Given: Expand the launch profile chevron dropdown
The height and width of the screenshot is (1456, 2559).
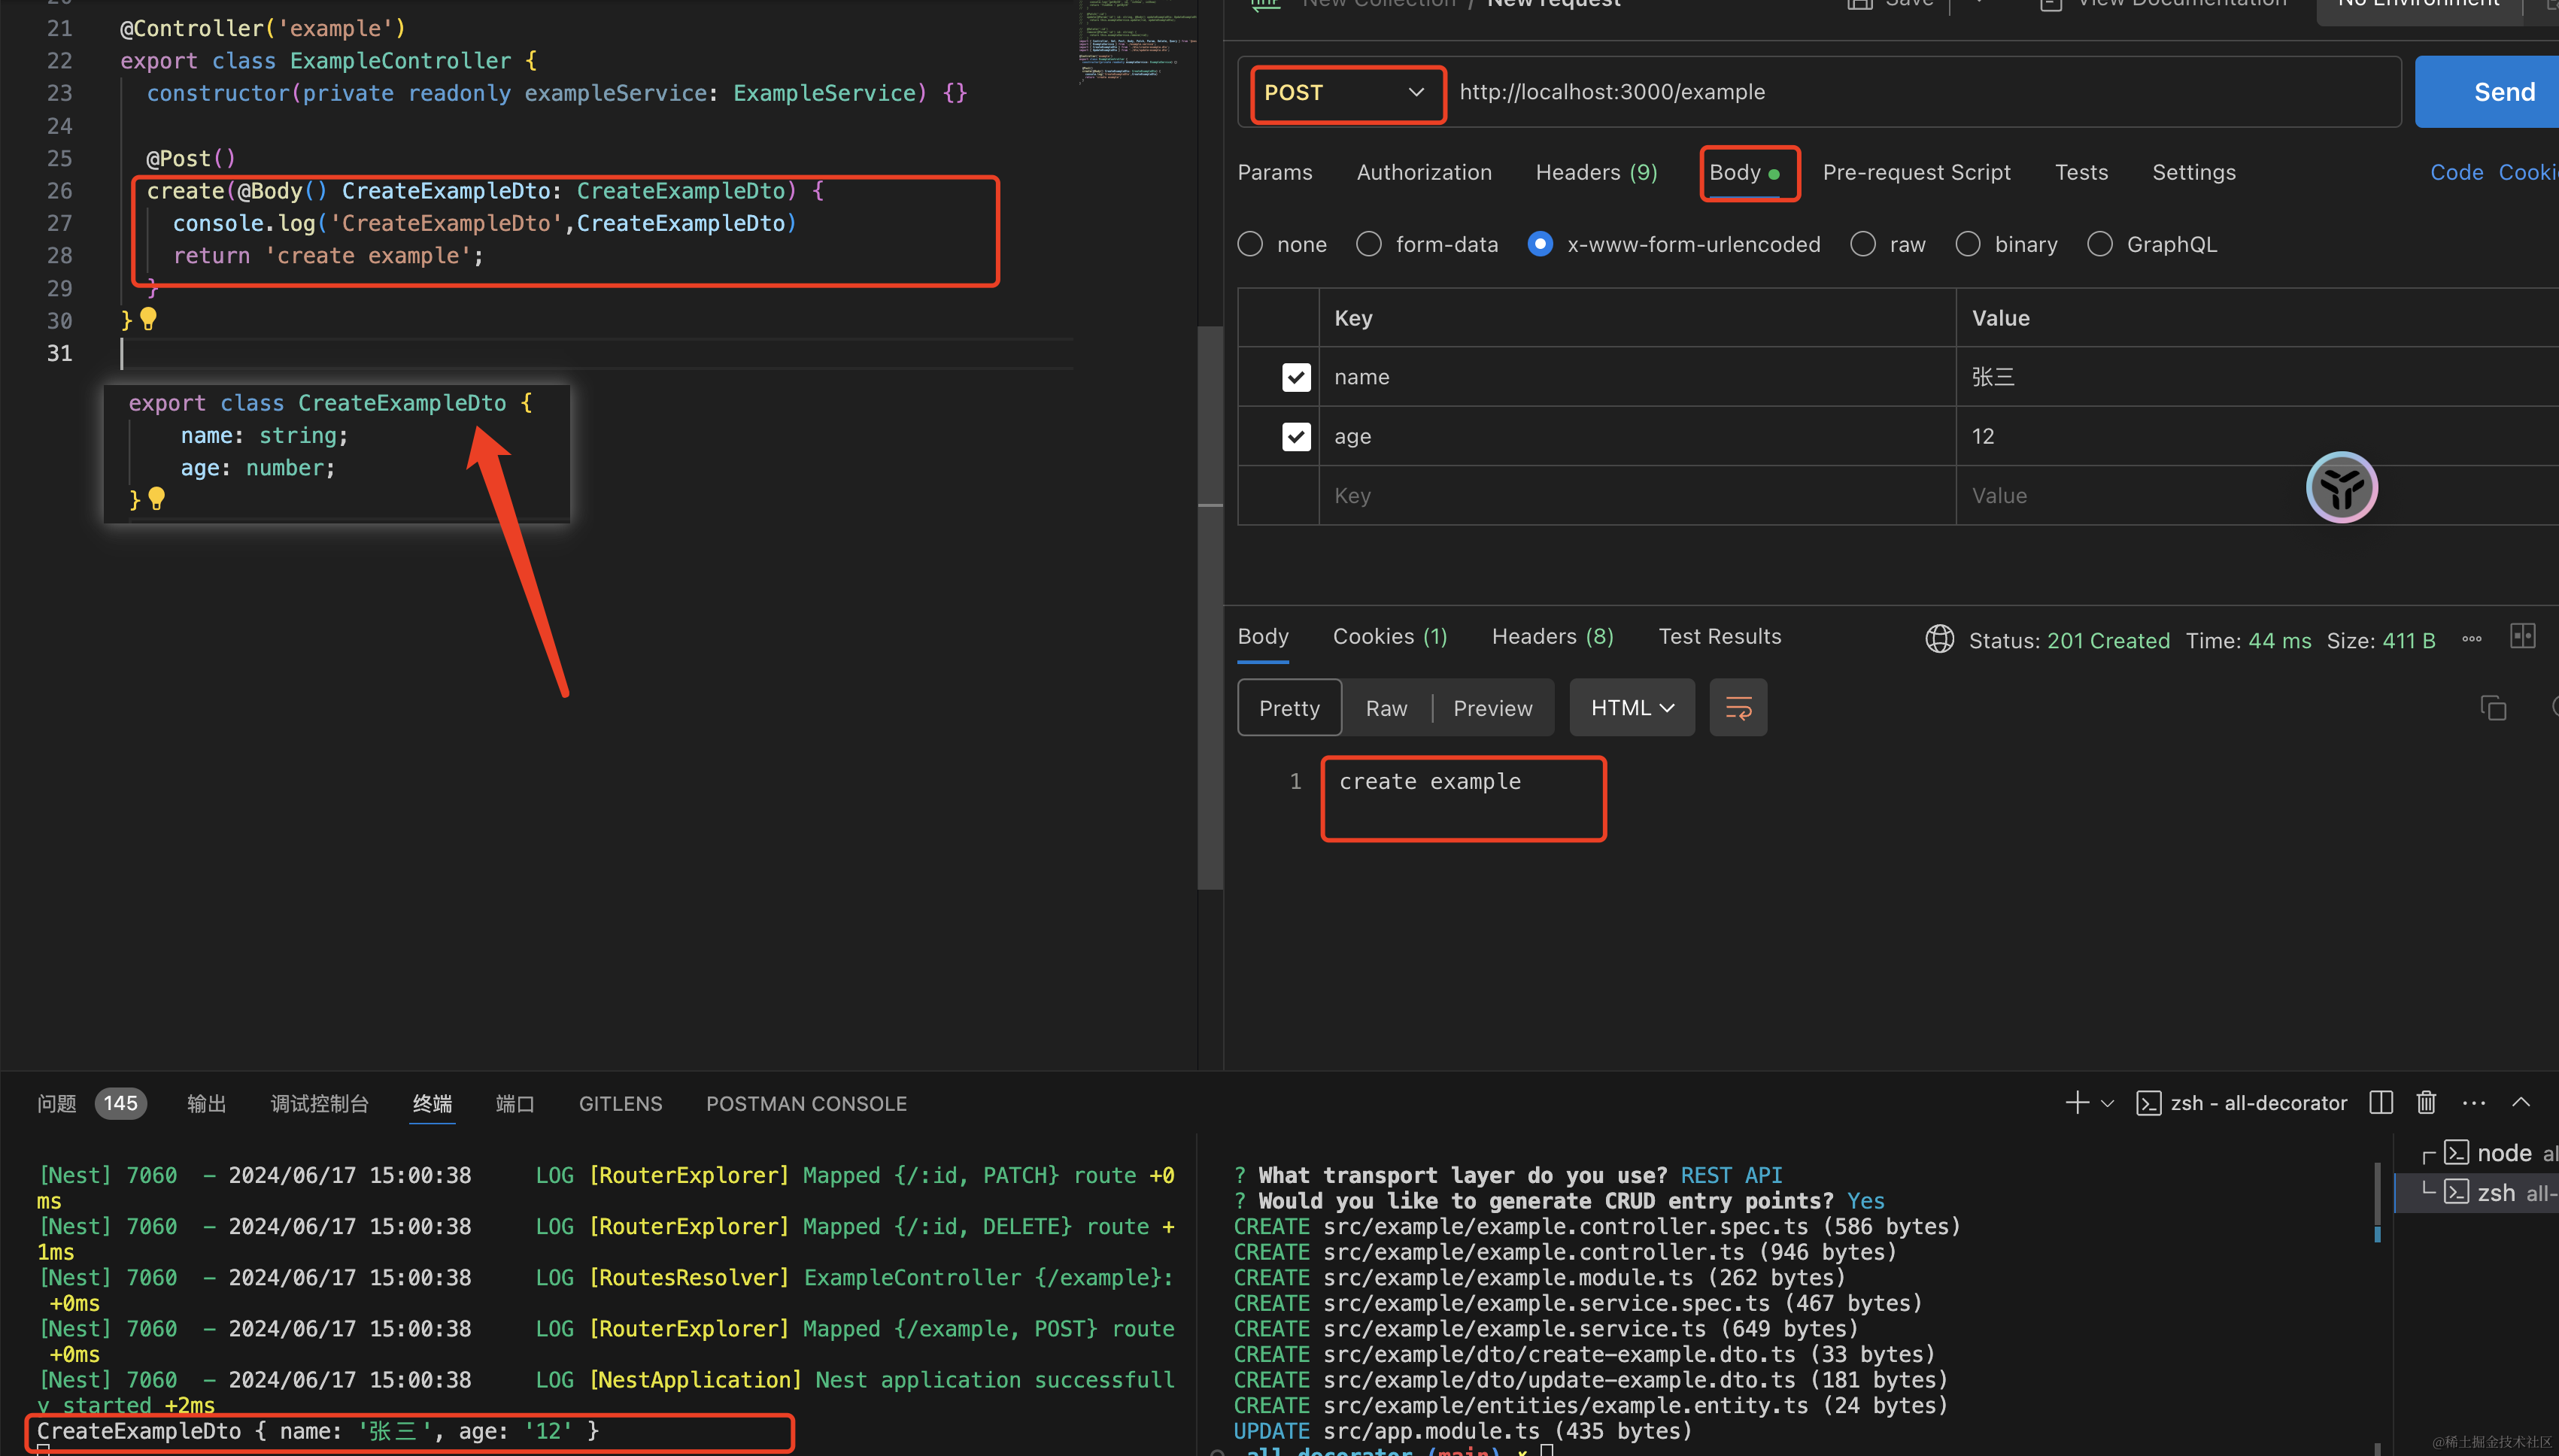Looking at the screenshot, I should pyautogui.click(x=2107, y=1104).
